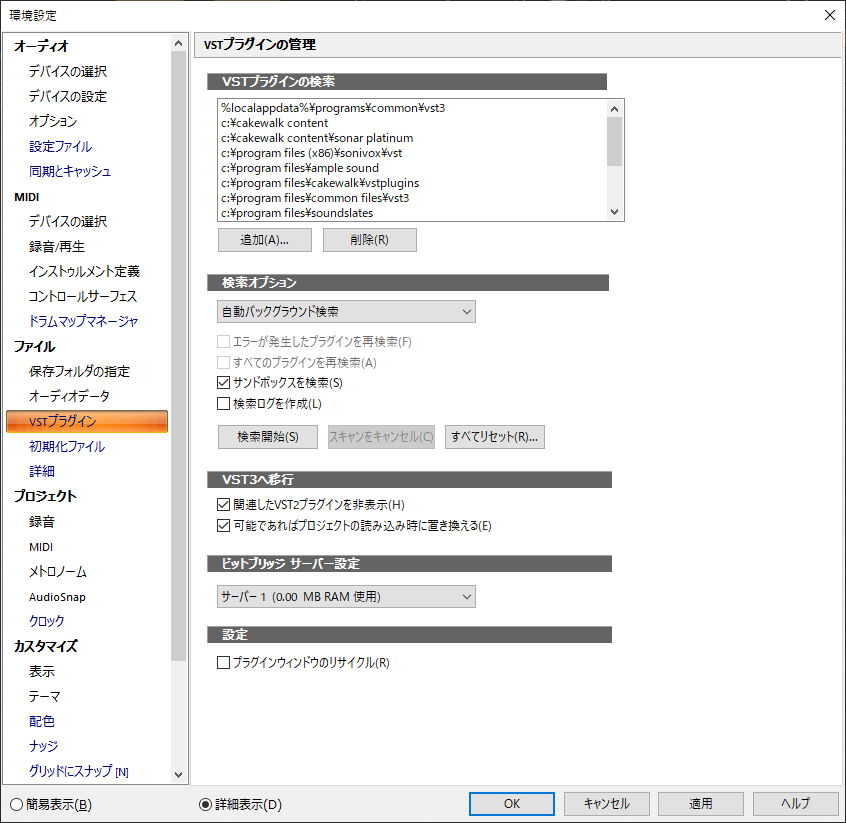This screenshot has width=846, height=823.
Task: Select cakewalk¥vstplugins path entry
Action: tap(319, 183)
